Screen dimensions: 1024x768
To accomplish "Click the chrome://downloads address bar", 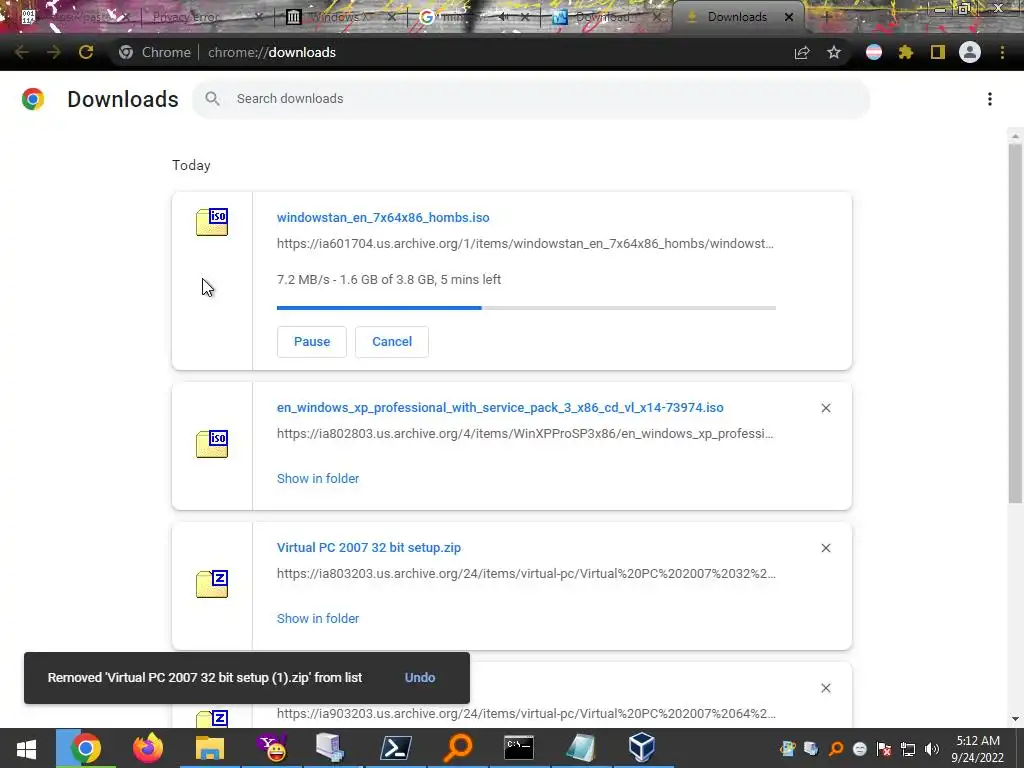I will tap(272, 52).
